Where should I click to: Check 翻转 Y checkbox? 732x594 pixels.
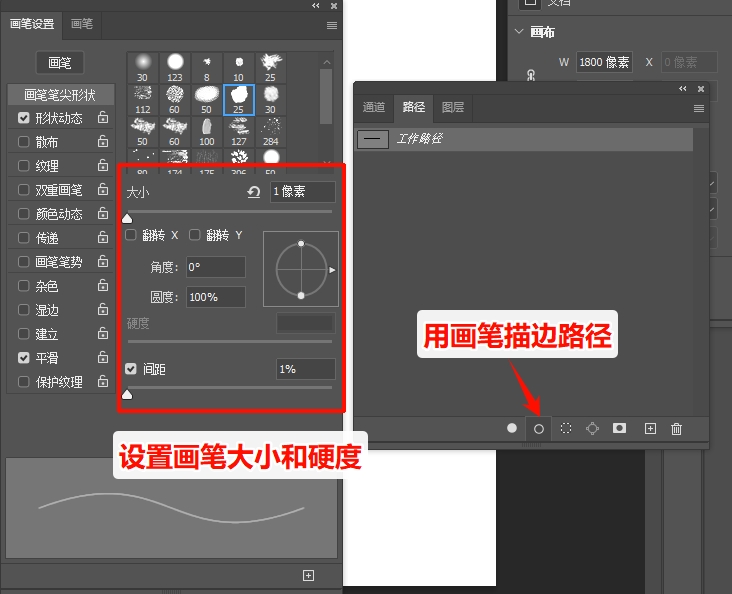195,235
